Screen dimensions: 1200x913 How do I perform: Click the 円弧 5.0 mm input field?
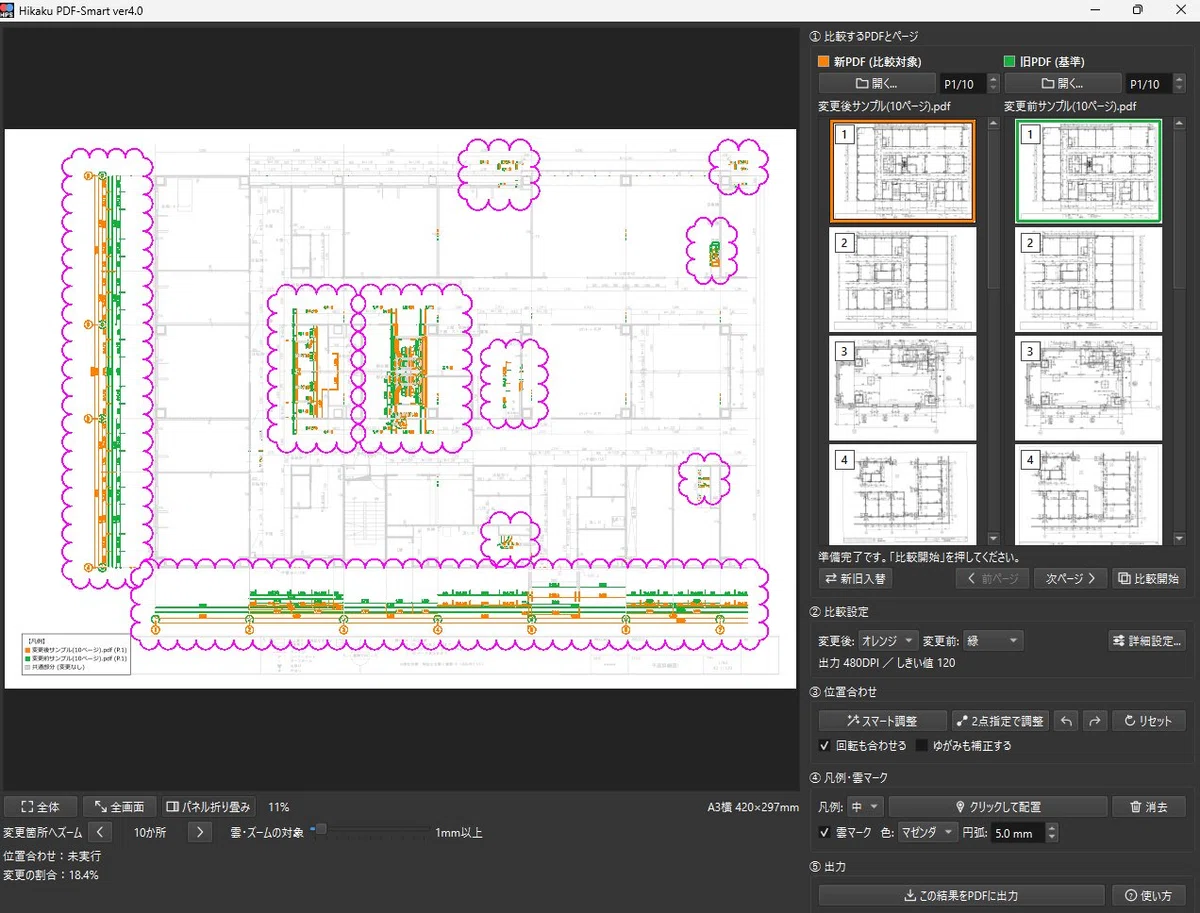pos(1016,832)
